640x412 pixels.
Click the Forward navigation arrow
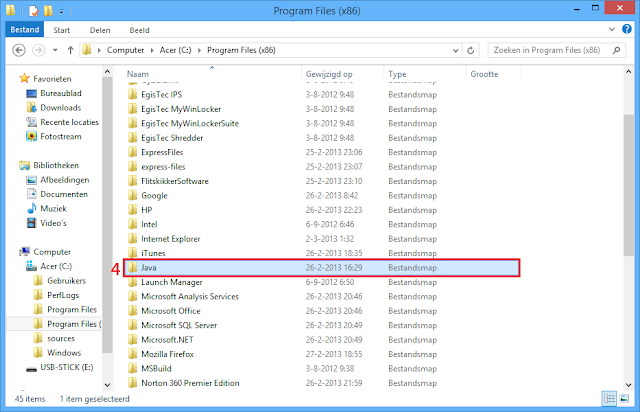pyautogui.click(x=38, y=50)
